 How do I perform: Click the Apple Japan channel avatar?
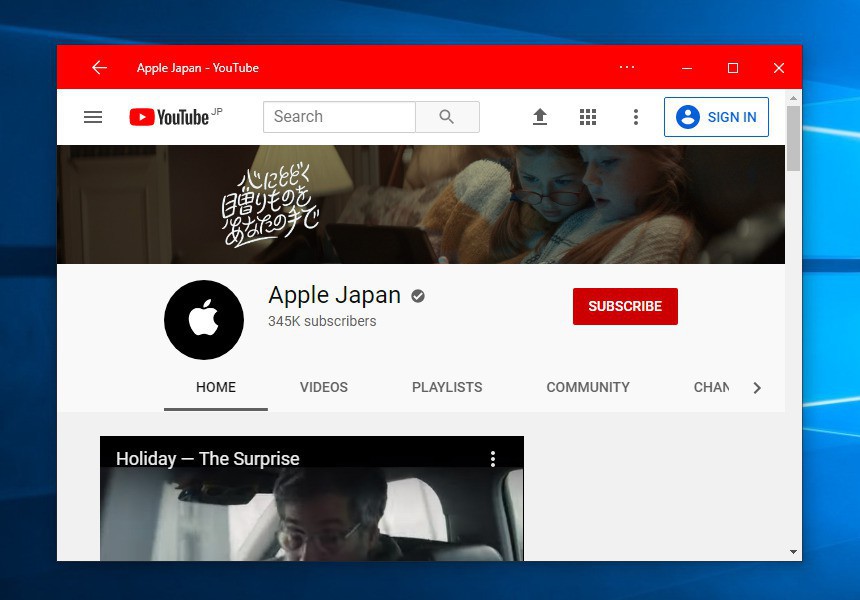point(204,320)
